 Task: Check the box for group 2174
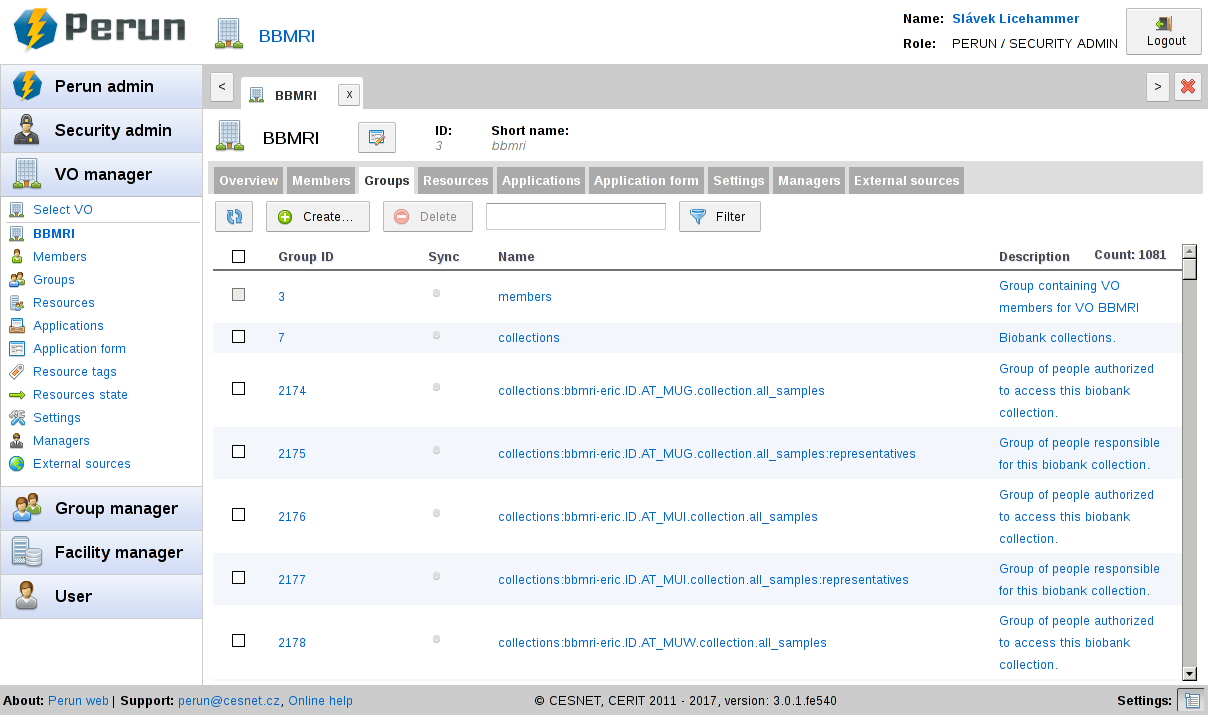coord(238,388)
